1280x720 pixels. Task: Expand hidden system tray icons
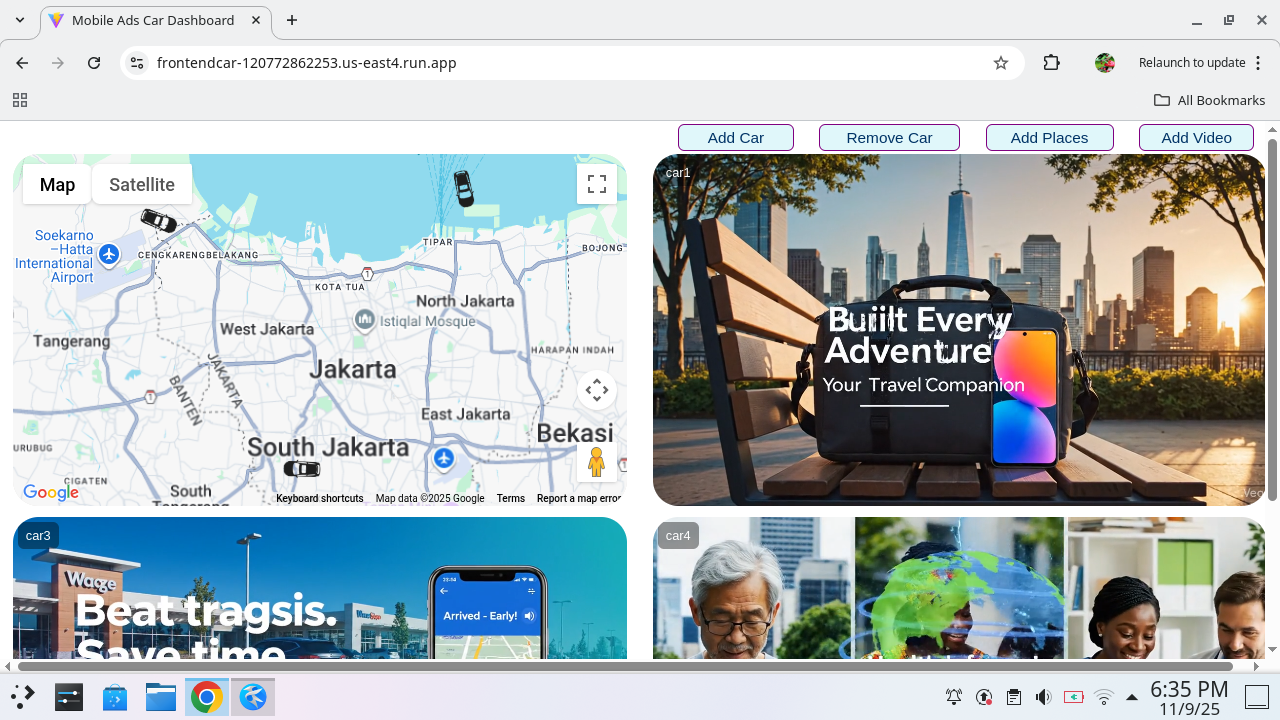click(1132, 697)
